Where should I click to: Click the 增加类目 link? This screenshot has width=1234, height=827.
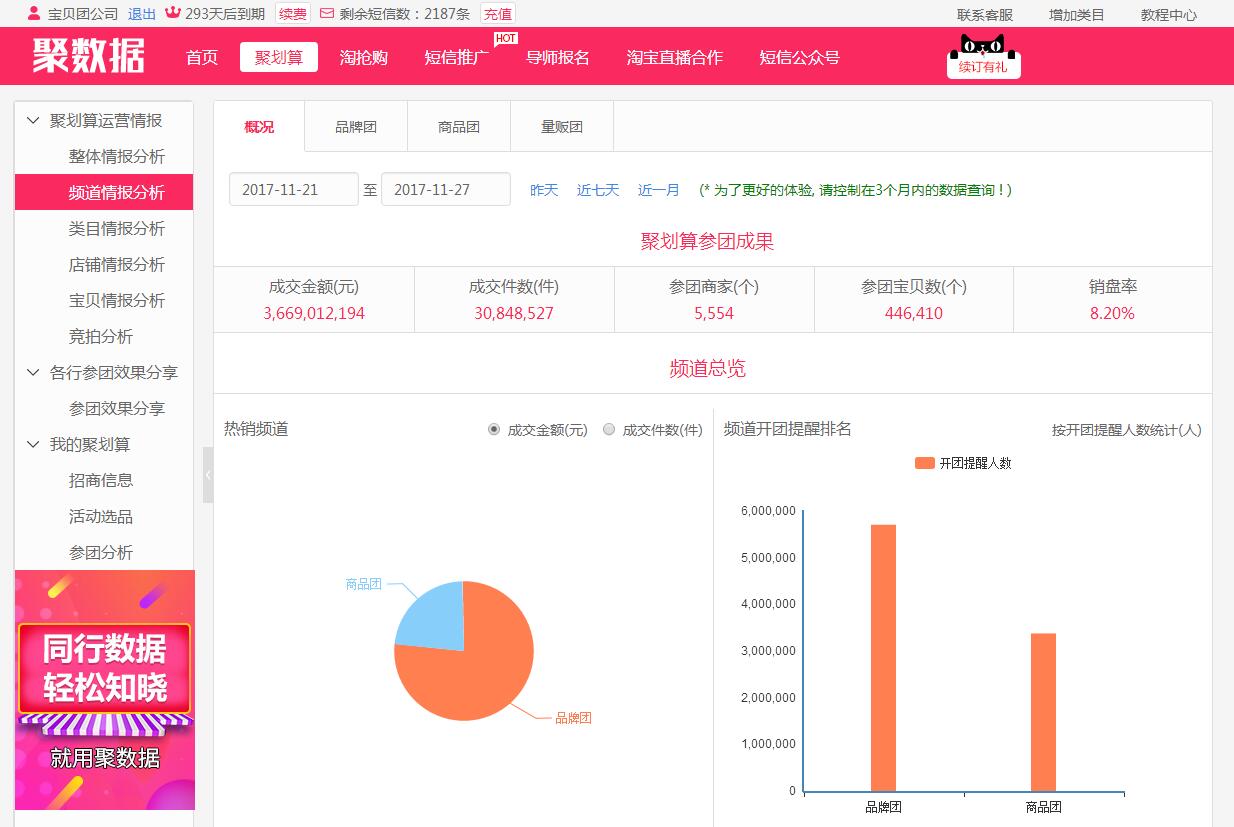click(x=1077, y=15)
